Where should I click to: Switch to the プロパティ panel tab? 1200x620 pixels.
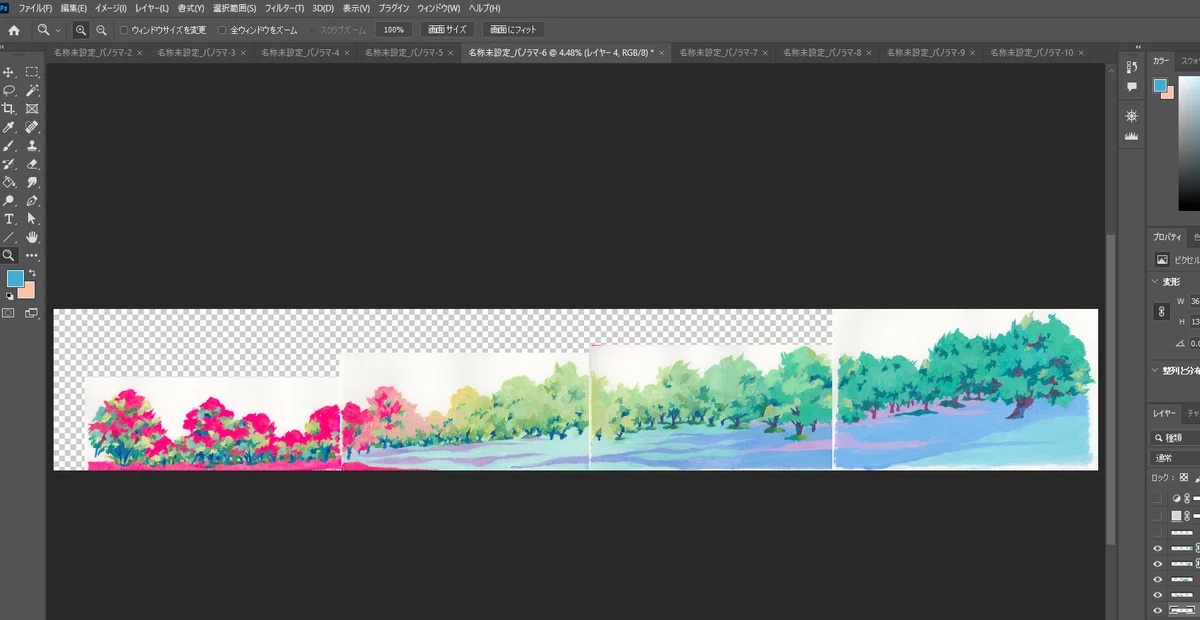coord(1167,237)
